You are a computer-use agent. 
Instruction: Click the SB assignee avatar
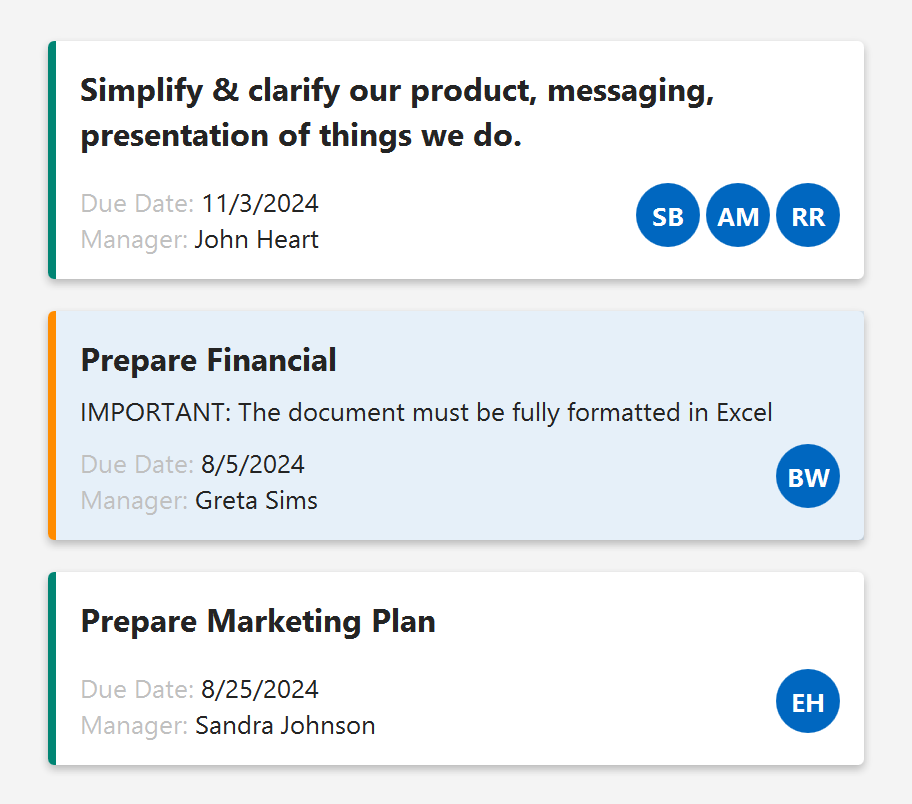tap(668, 216)
